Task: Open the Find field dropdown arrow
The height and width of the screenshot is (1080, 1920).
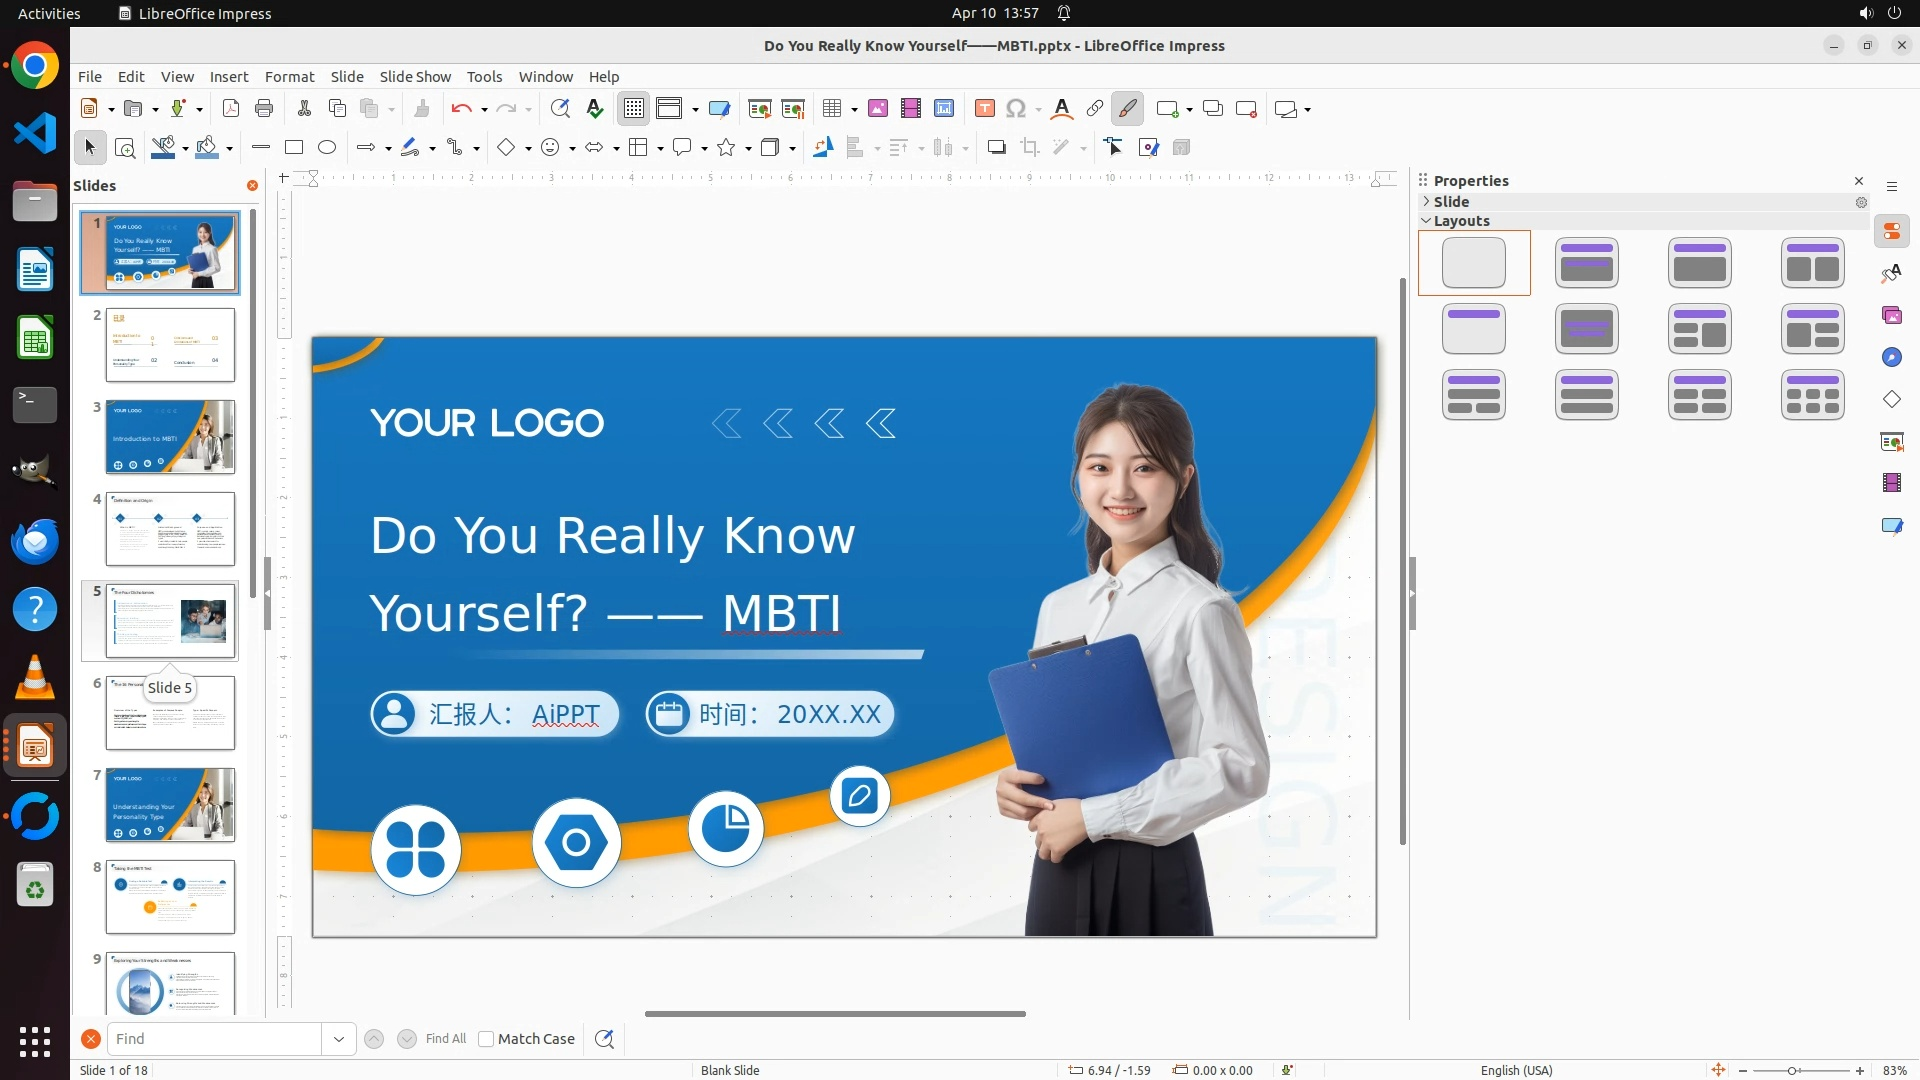Action: click(339, 1039)
